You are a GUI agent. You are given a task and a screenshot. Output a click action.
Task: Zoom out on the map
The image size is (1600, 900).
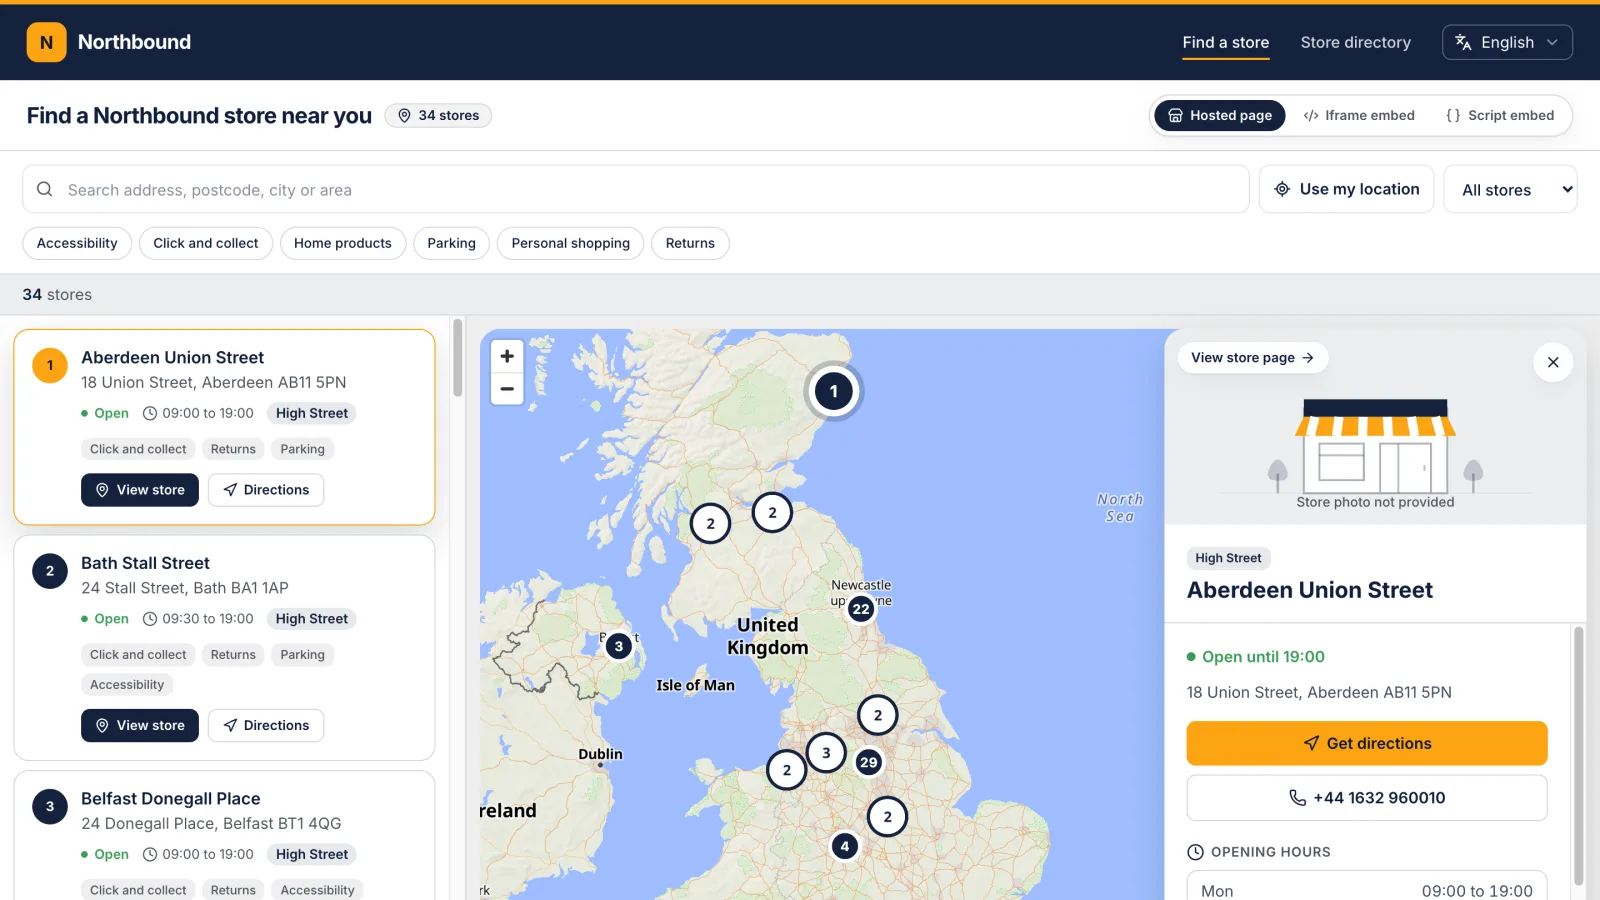pos(507,389)
